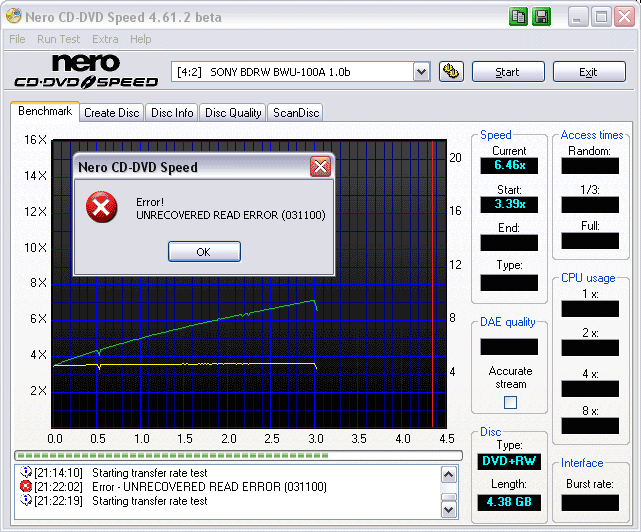This screenshot has height=532, width=641.
Task: Toggle the Accurate stream checkbox
Action: (x=510, y=402)
